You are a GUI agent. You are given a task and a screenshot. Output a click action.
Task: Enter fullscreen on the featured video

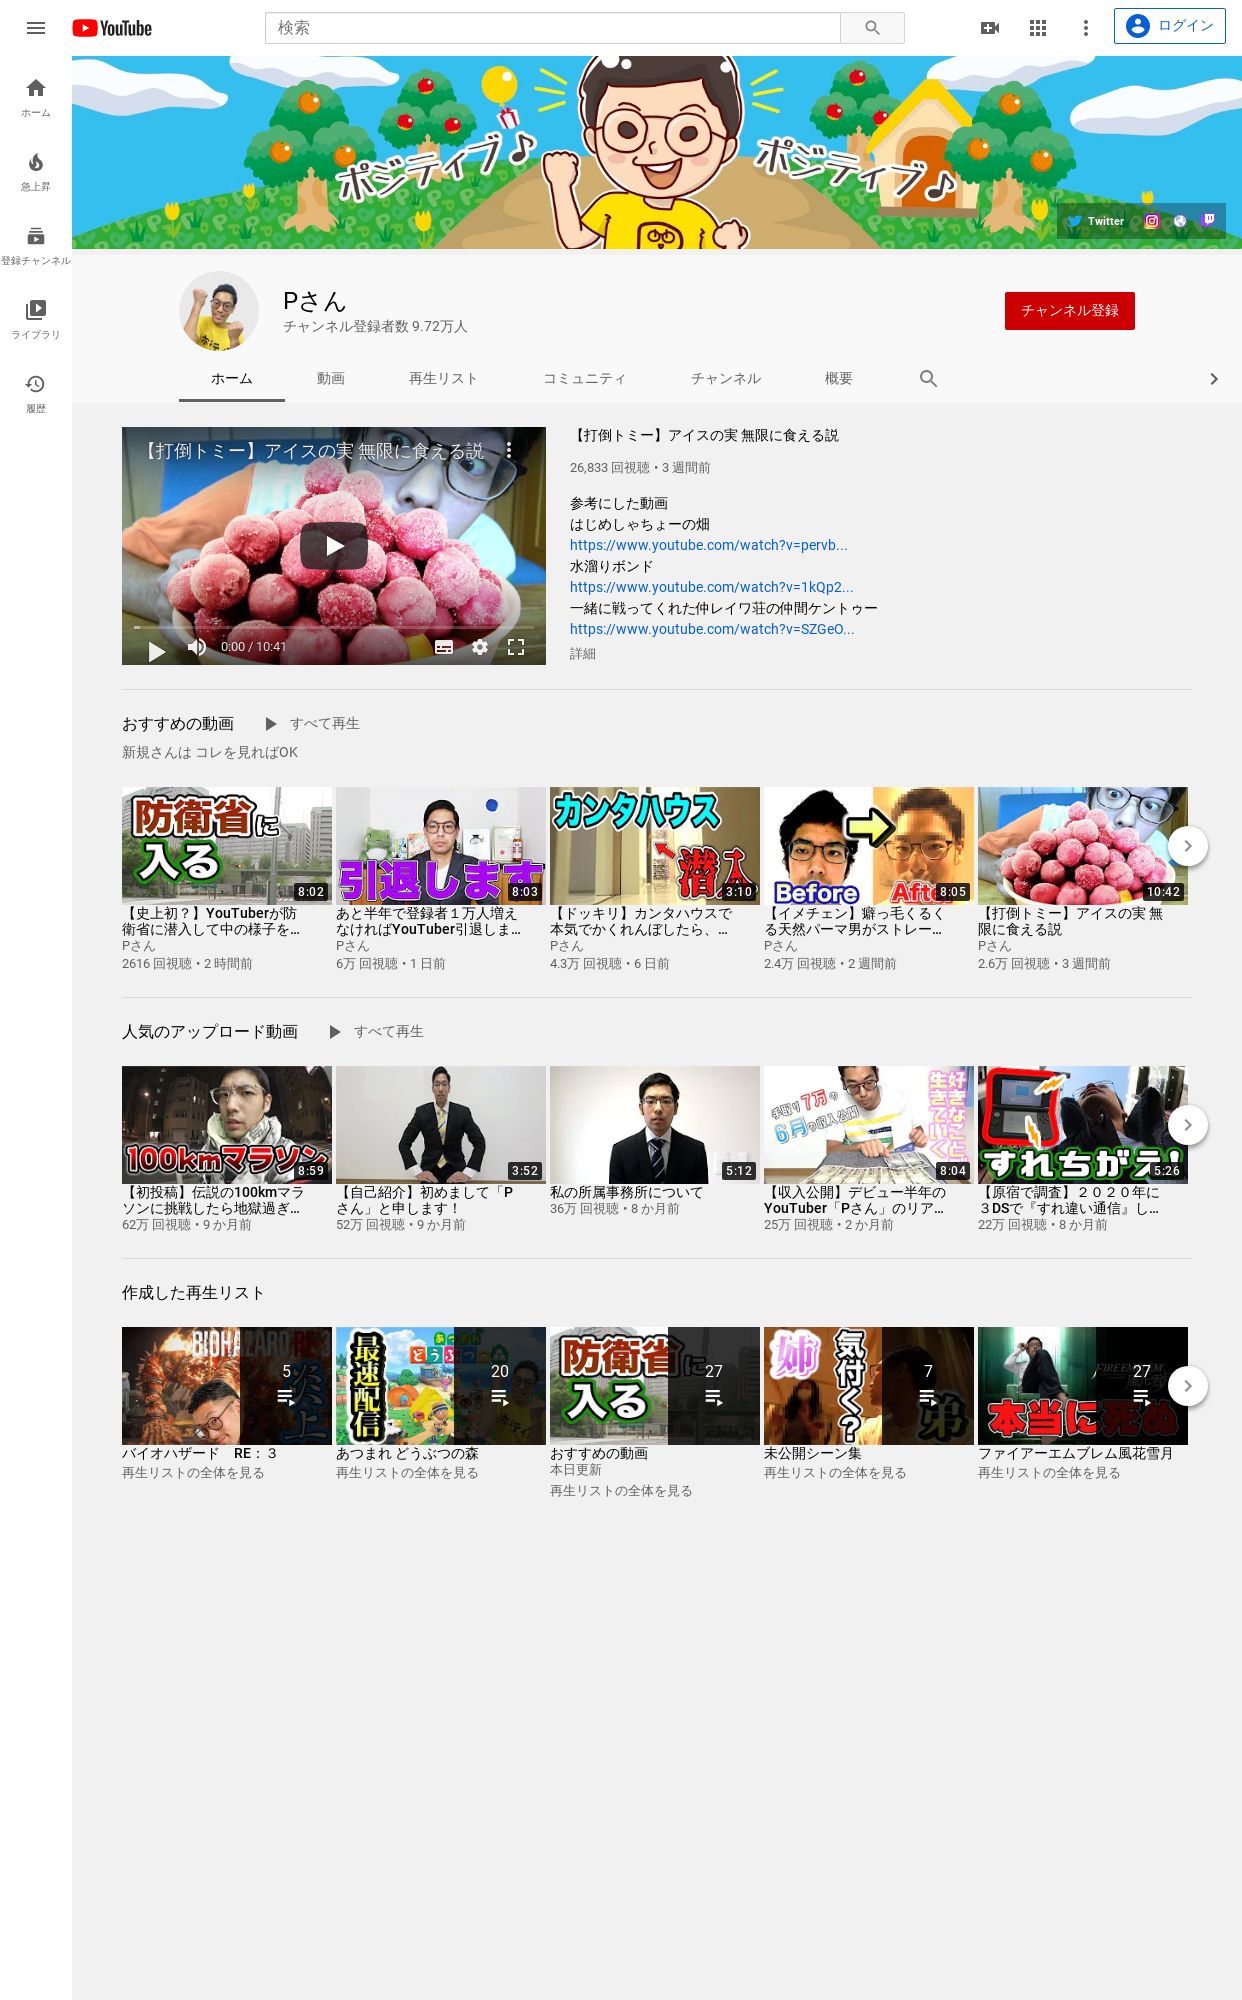[x=516, y=647]
